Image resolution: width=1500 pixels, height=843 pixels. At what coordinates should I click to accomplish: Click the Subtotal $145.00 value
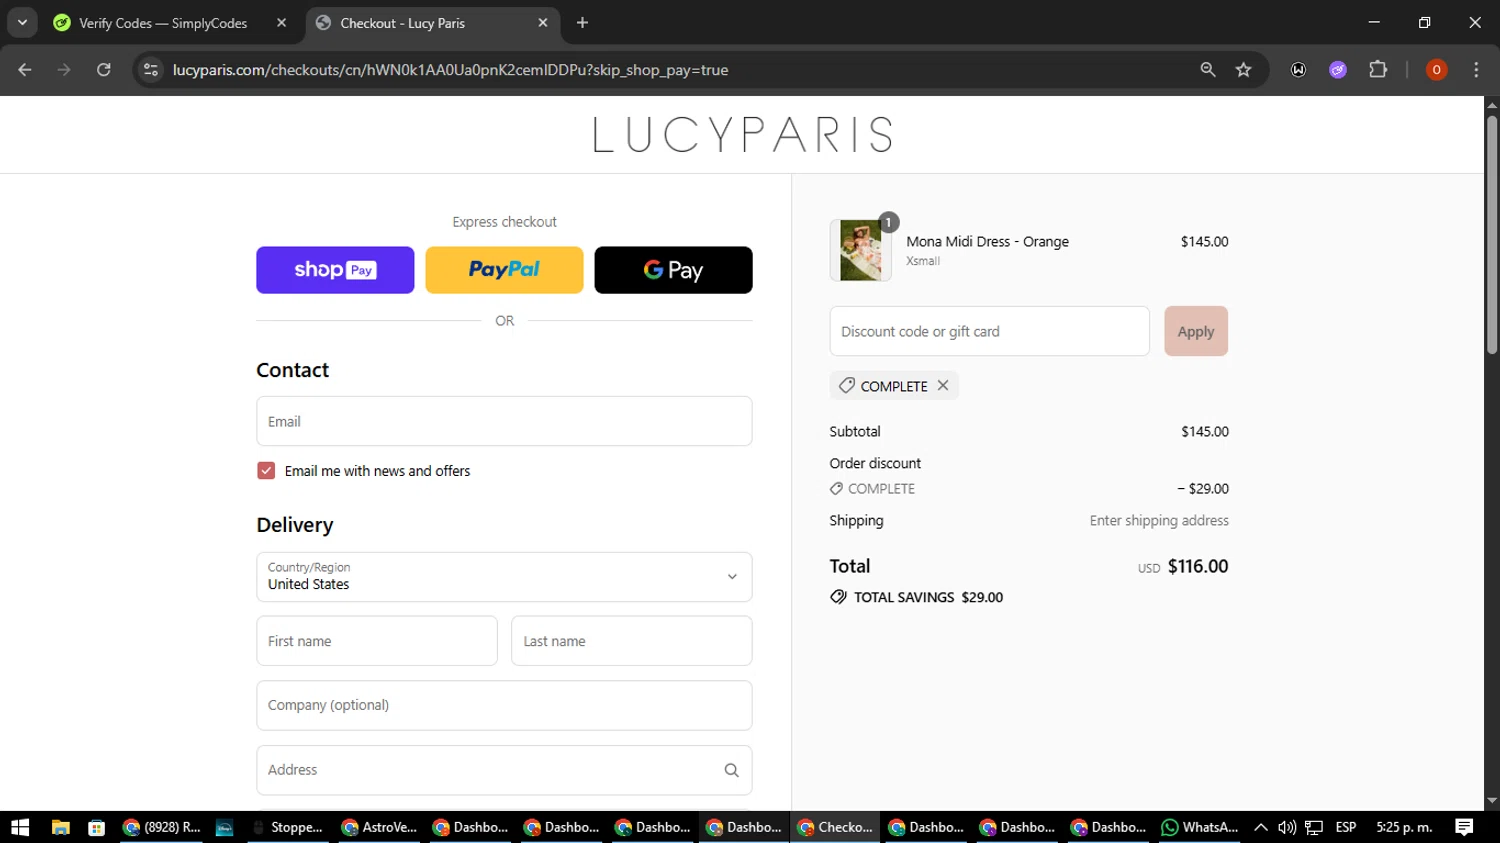tap(1205, 431)
